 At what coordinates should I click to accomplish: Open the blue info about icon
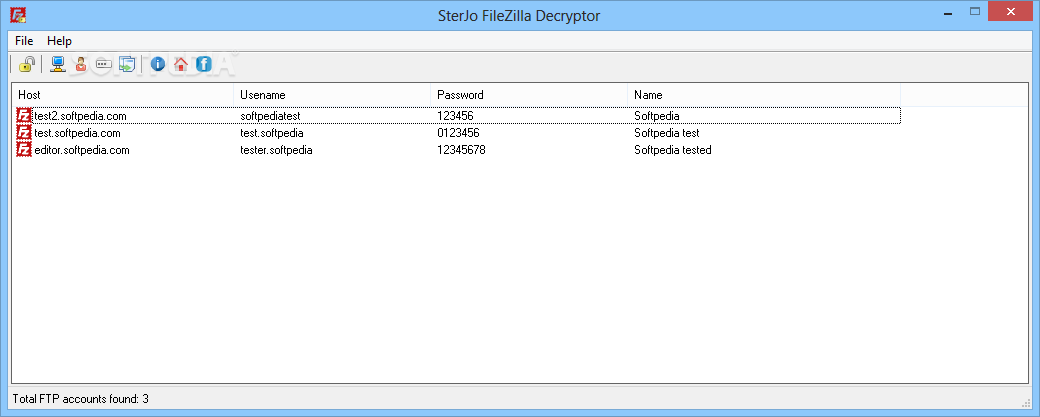point(158,64)
